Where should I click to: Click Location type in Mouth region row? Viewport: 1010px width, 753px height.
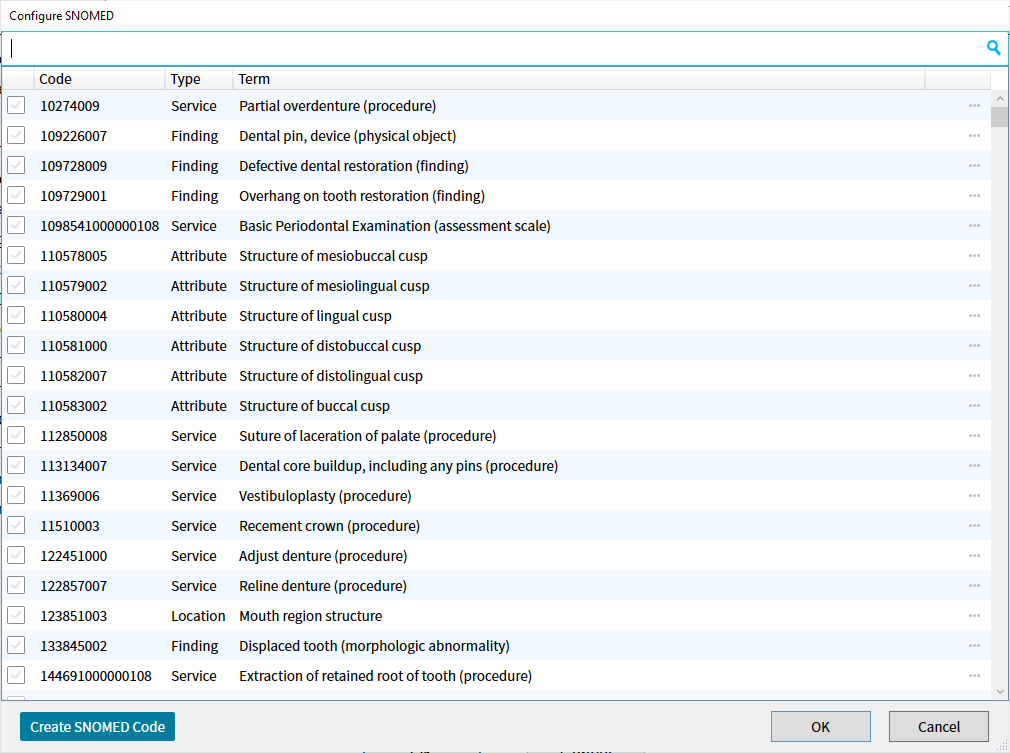click(x=198, y=616)
